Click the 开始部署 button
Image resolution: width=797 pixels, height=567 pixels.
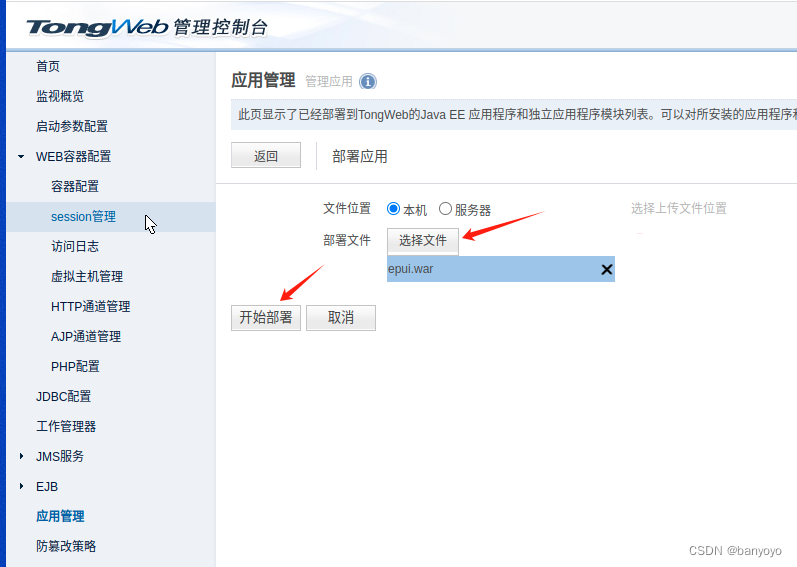[266, 318]
